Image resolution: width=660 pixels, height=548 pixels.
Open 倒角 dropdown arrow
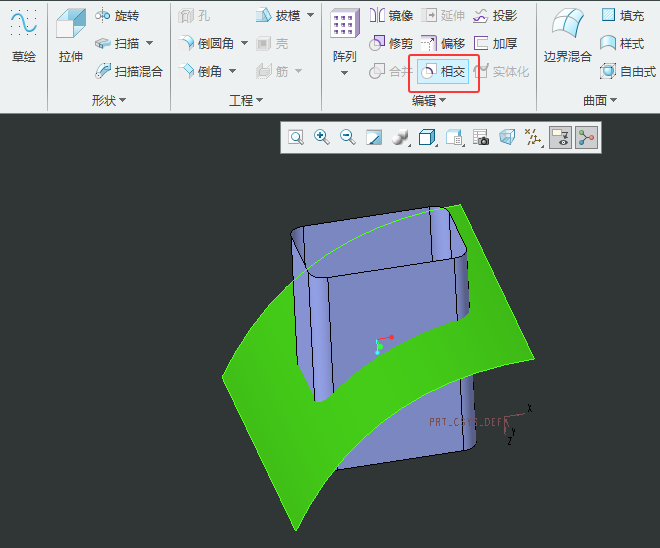pyautogui.click(x=232, y=71)
